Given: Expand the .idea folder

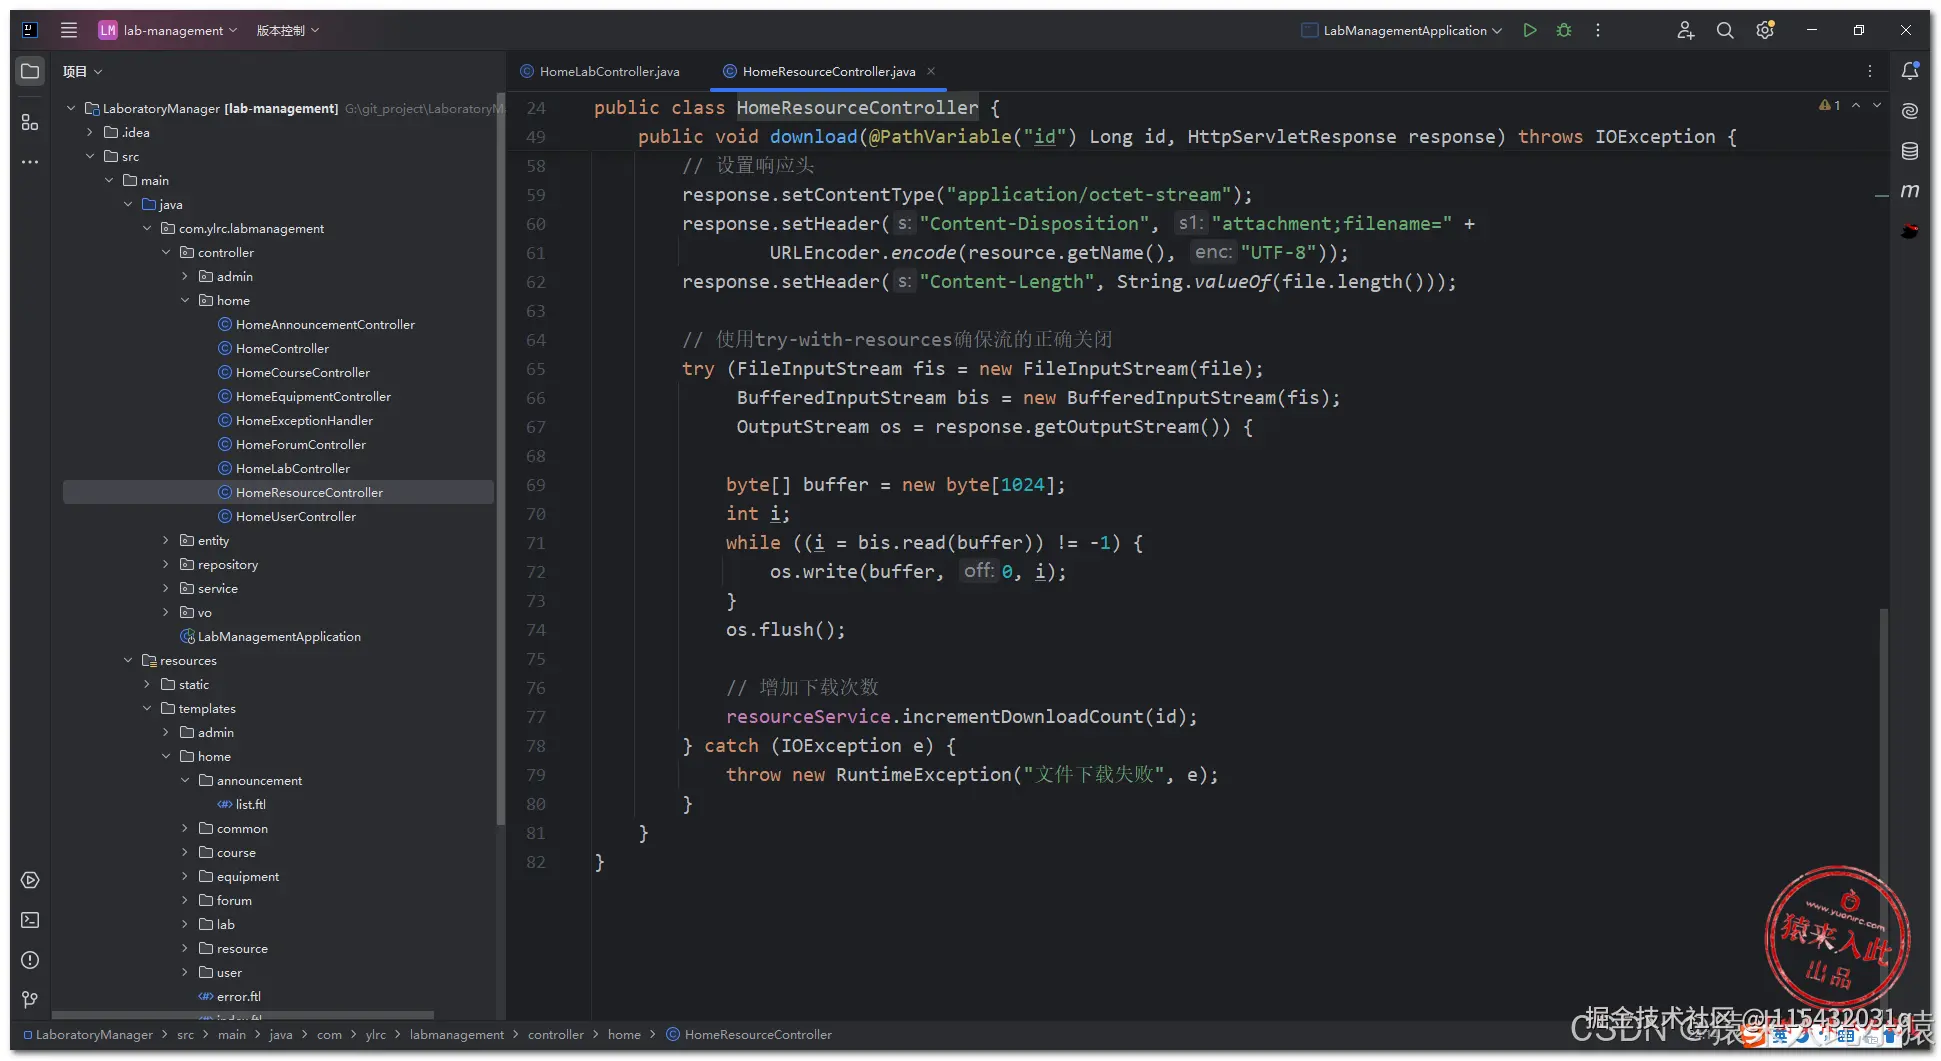Looking at the screenshot, I should (90, 132).
